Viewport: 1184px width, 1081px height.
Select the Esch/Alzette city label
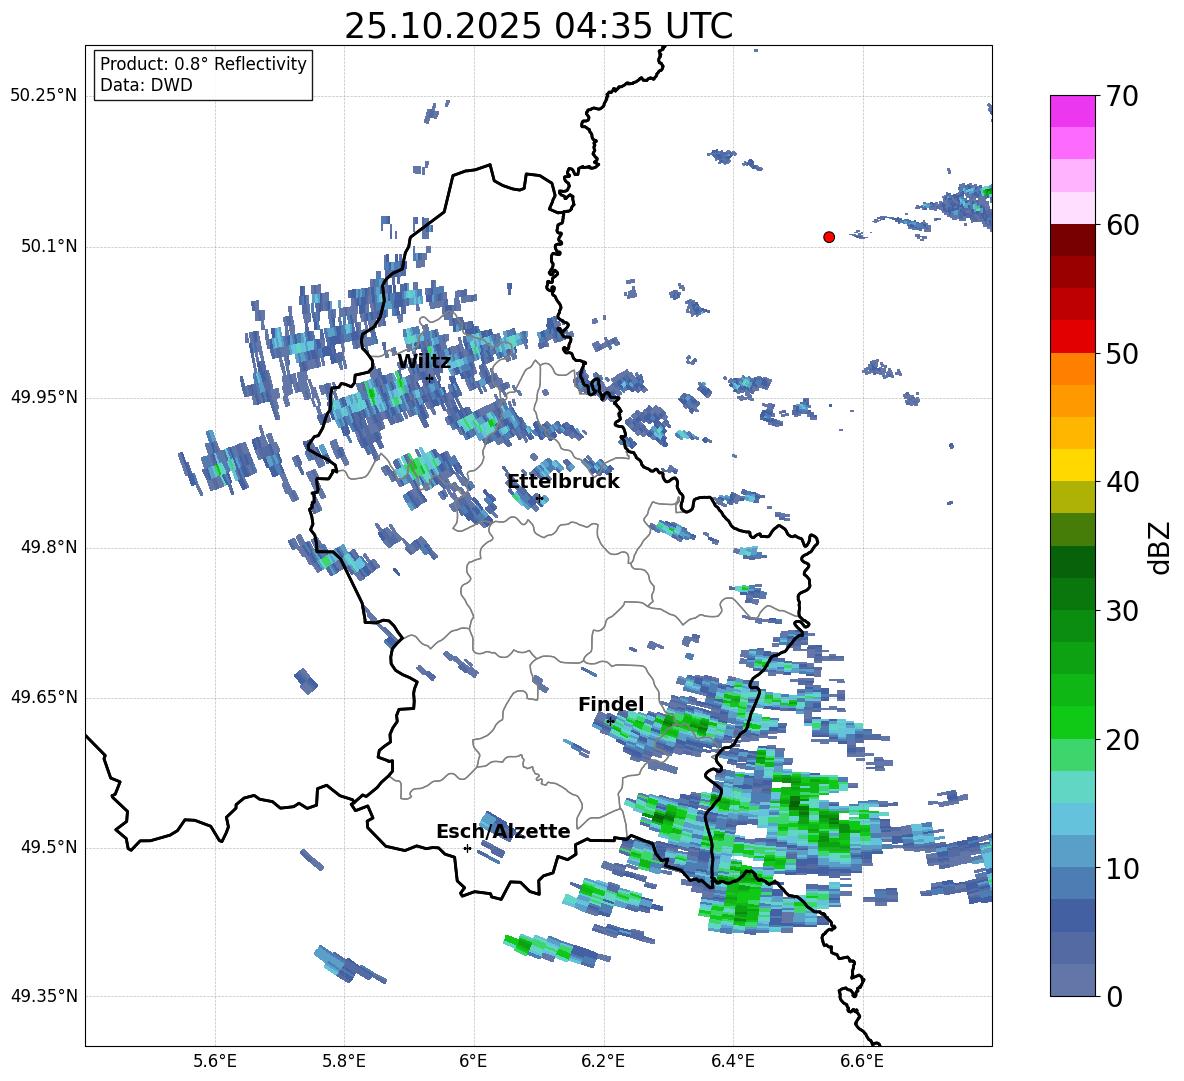(x=503, y=831)
